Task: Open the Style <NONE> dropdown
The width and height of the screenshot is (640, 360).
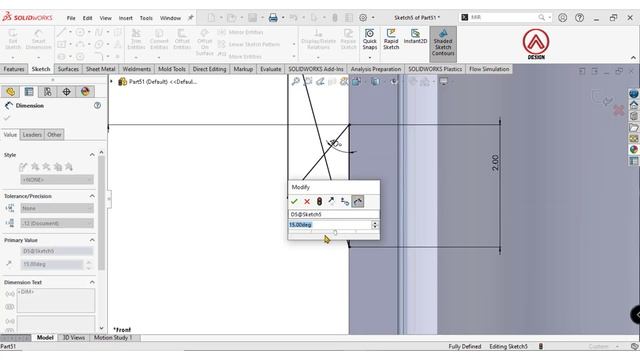Action: (x=57, y=180)
